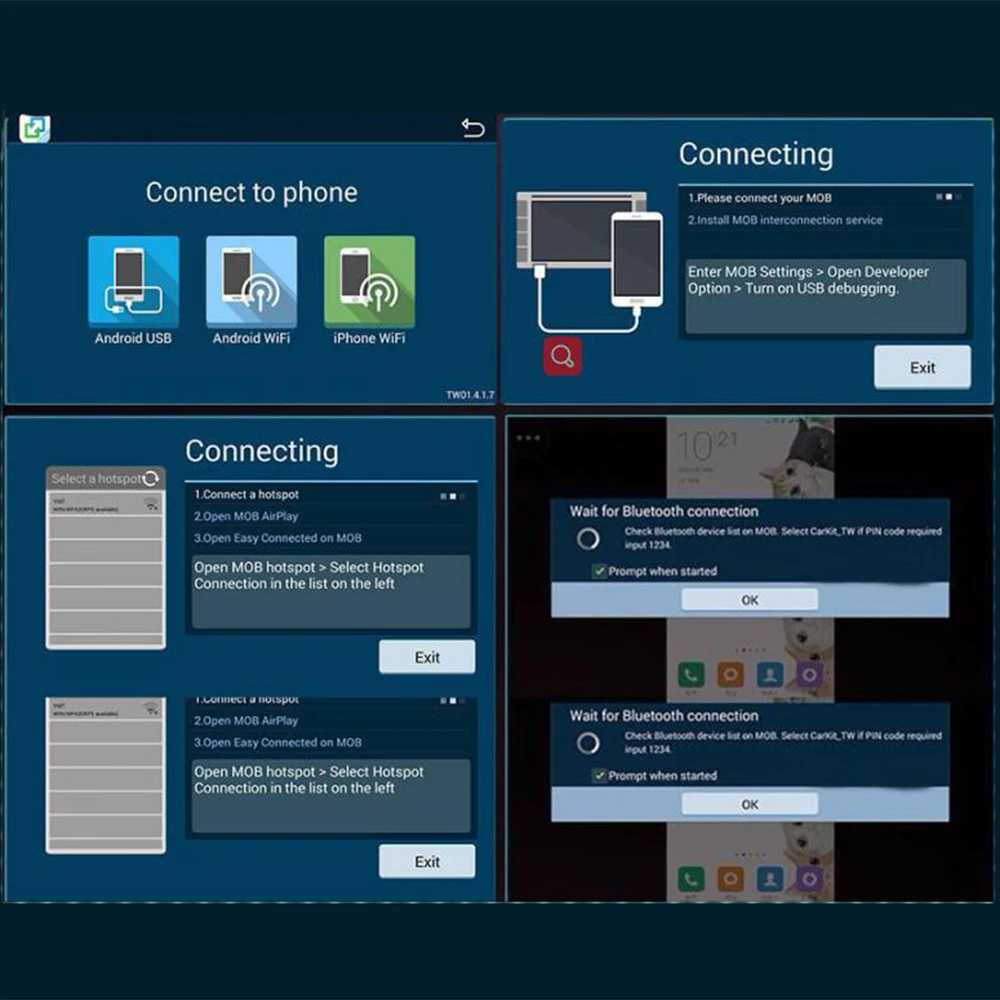1000x1000 pixels.
Task: Exit the USB debugging Connecting screen
Action: coord(922,367)
